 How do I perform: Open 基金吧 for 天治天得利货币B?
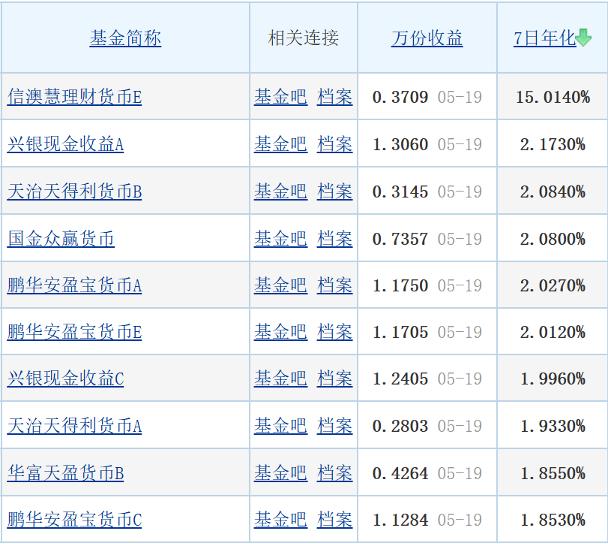tap(281, 191)
